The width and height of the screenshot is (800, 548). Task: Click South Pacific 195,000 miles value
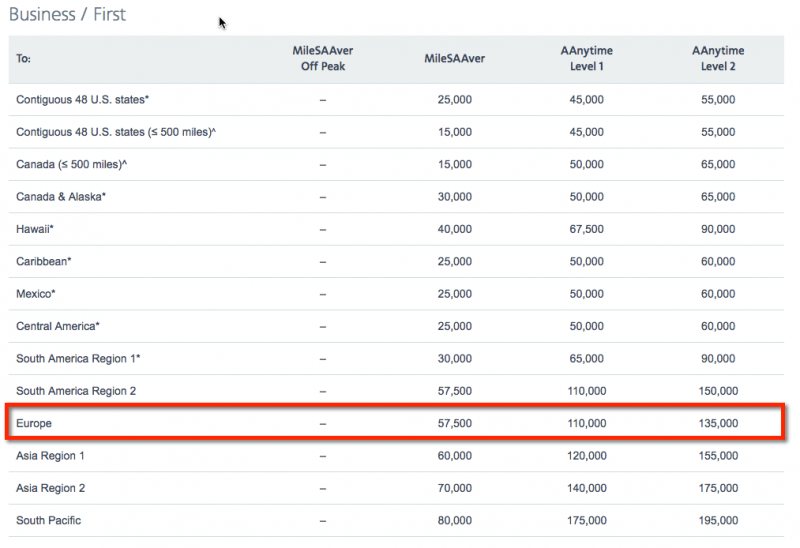click(x=718, y=520)
